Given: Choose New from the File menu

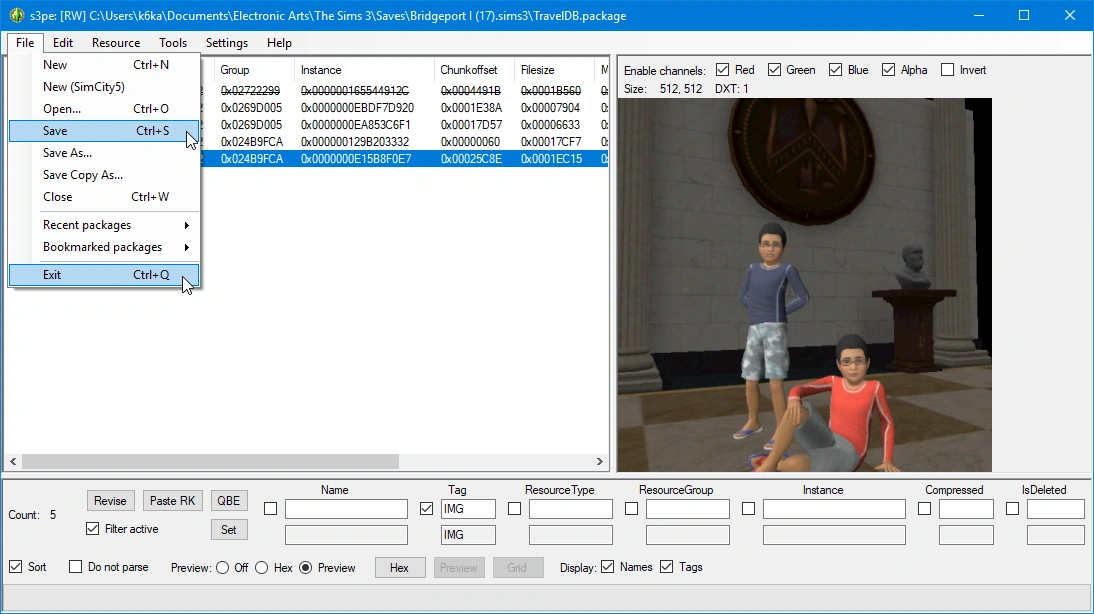Looking at the screenshot, I should (x=104, y=65).
